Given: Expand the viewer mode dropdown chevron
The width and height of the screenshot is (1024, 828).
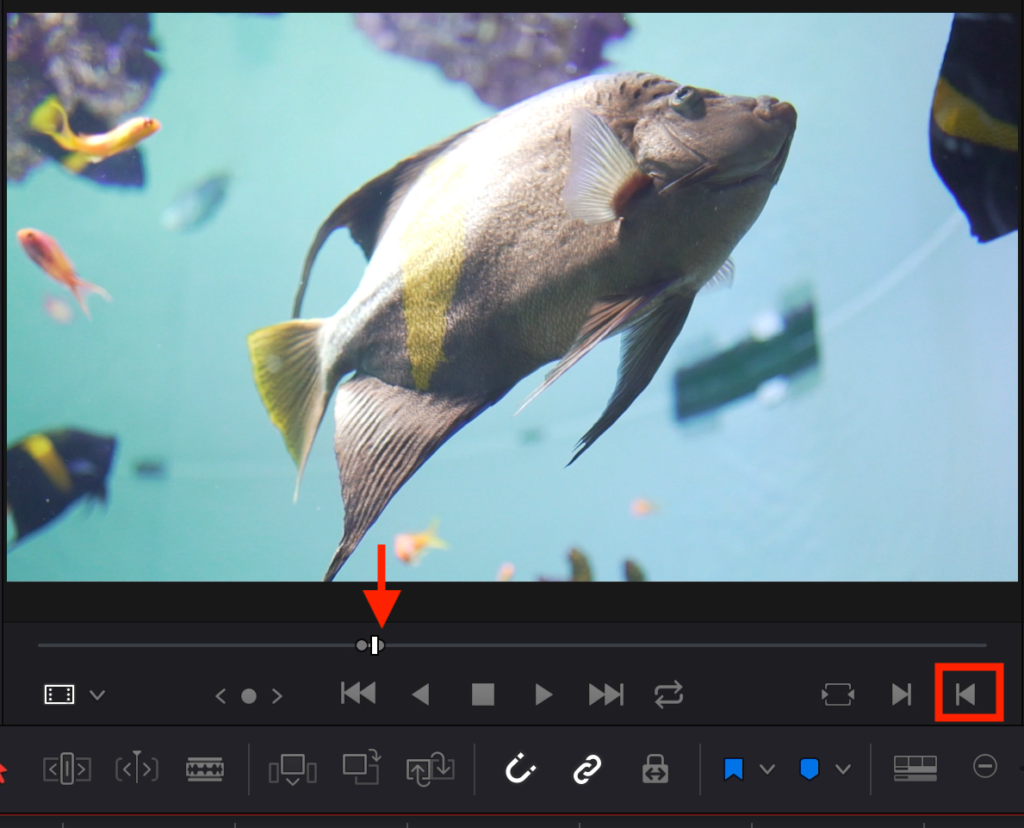Looking at the screenshot, I should [x=97, y=695].
